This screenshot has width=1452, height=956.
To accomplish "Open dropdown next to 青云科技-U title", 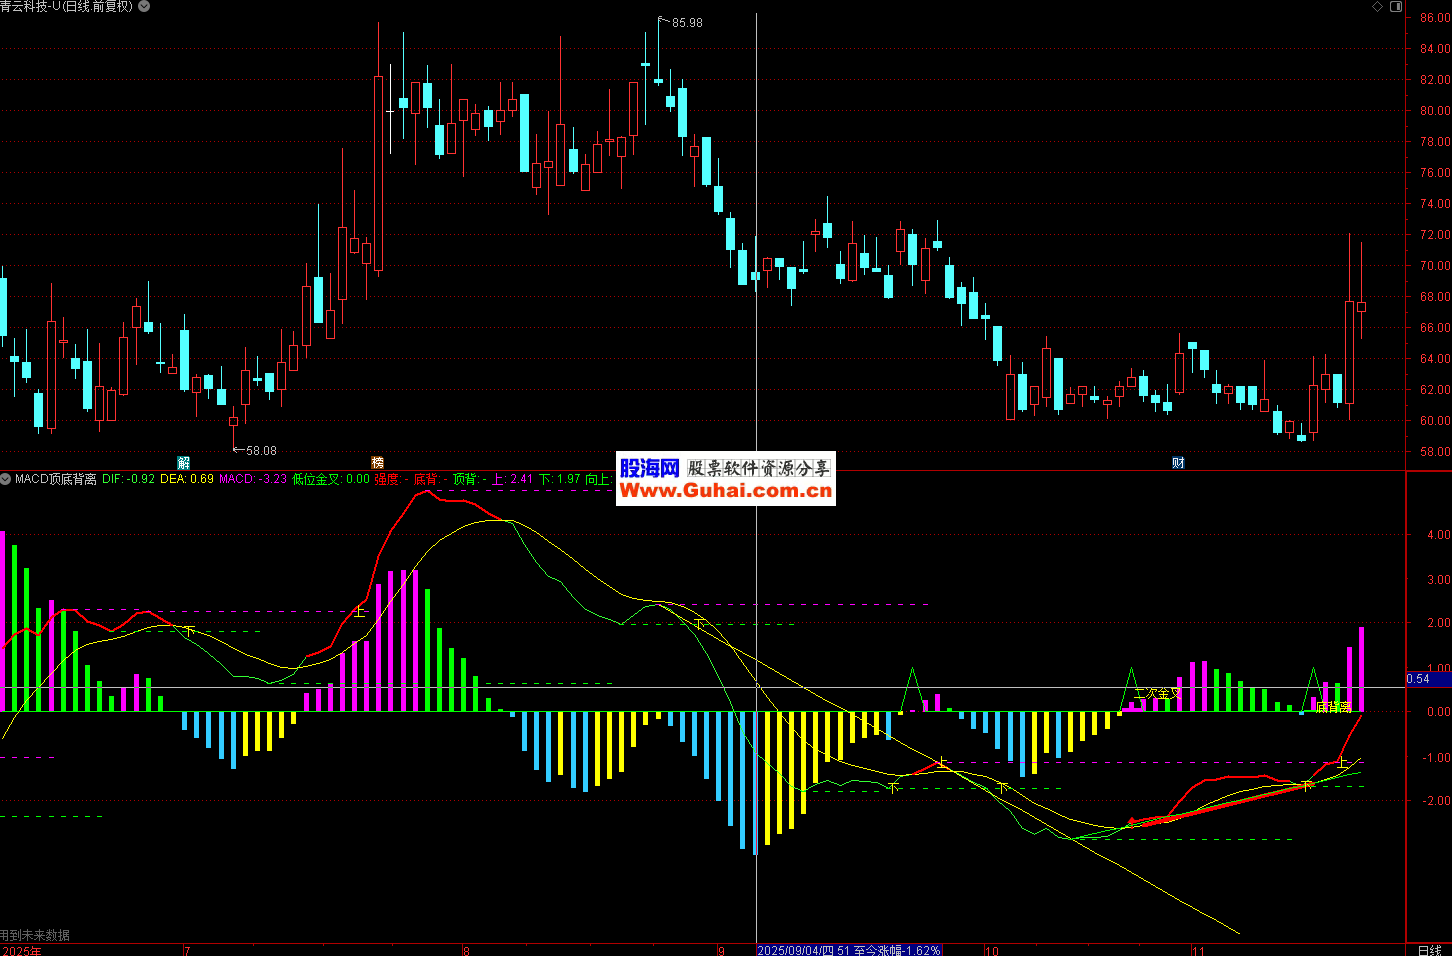I will pos(144,6).
